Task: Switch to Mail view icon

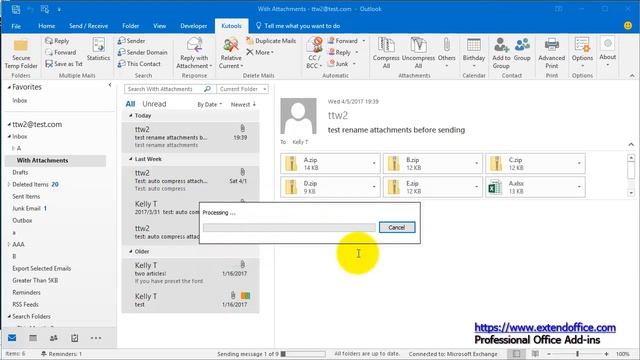Action: coord(12,338)
